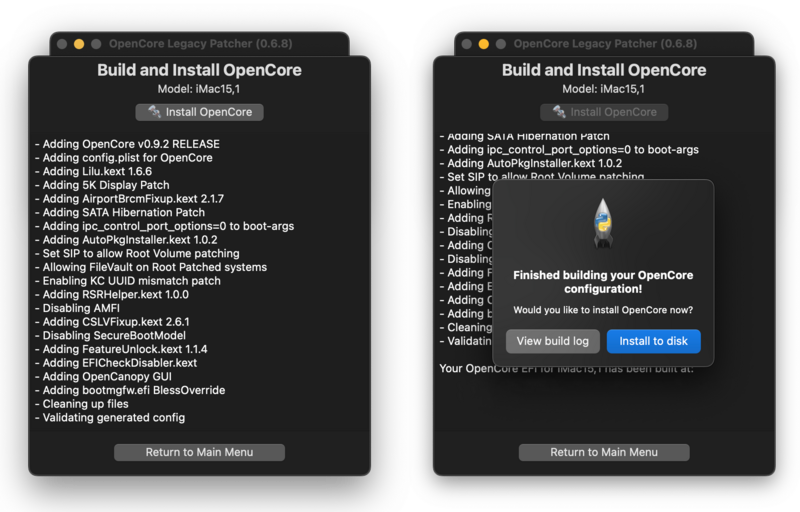This screenshot has height=512, width=800.
Task: Click 'Model: iMac15,1' label in right window
Action: [x=604, y=89]
